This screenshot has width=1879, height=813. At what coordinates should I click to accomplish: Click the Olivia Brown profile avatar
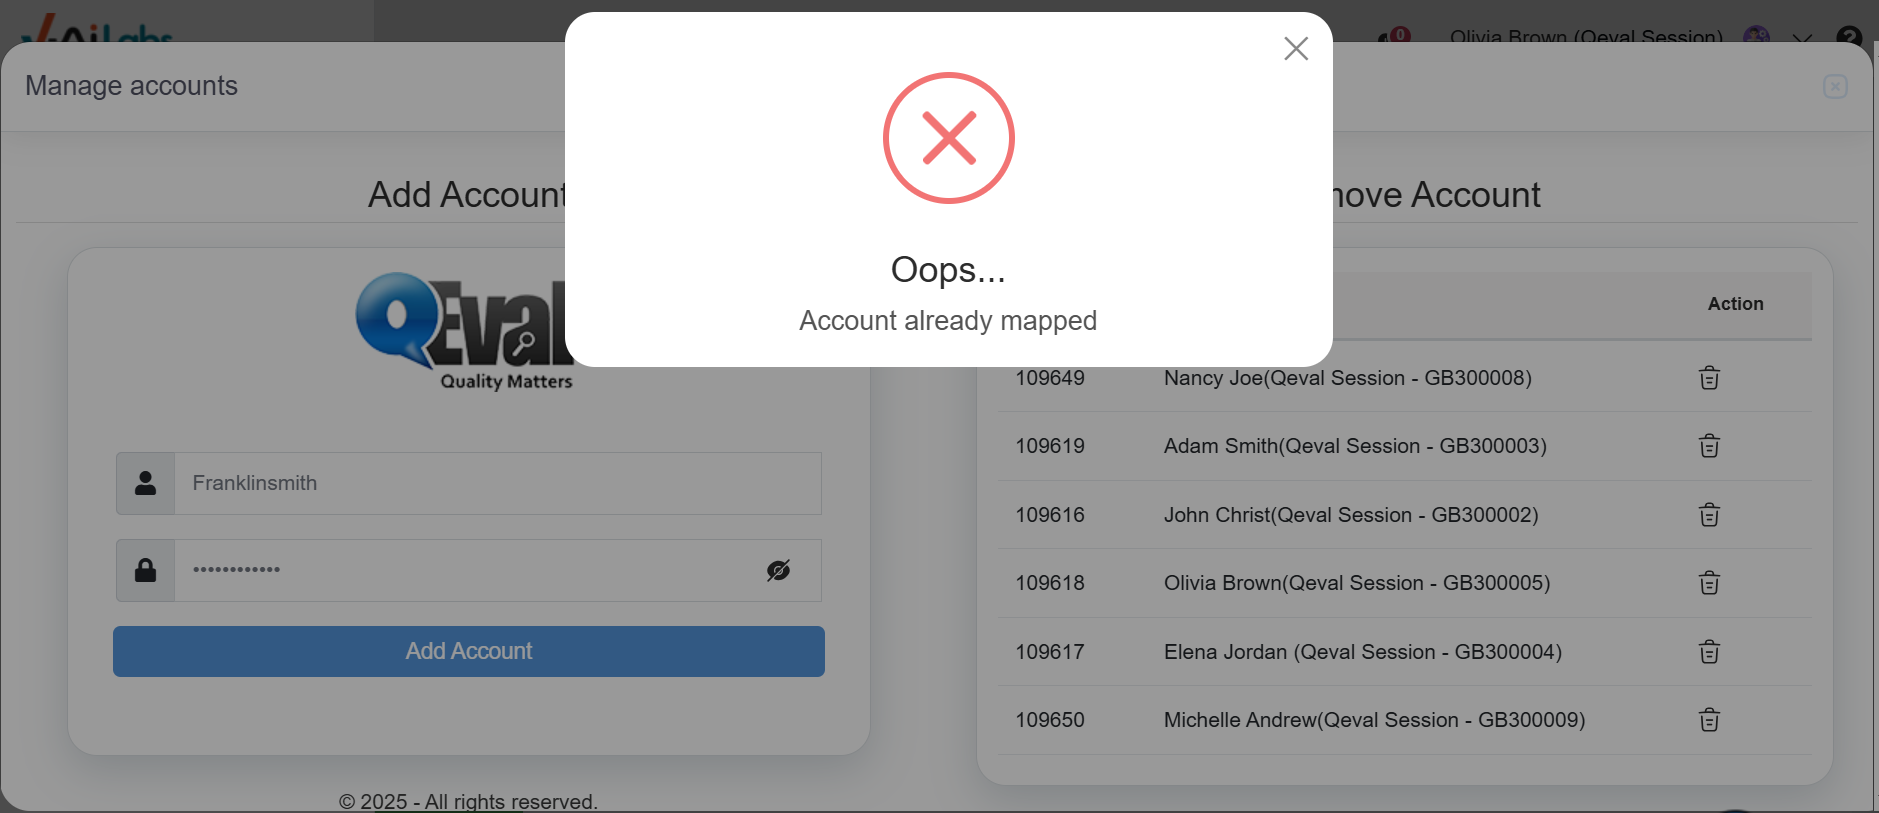click(x=1756, y=37)
